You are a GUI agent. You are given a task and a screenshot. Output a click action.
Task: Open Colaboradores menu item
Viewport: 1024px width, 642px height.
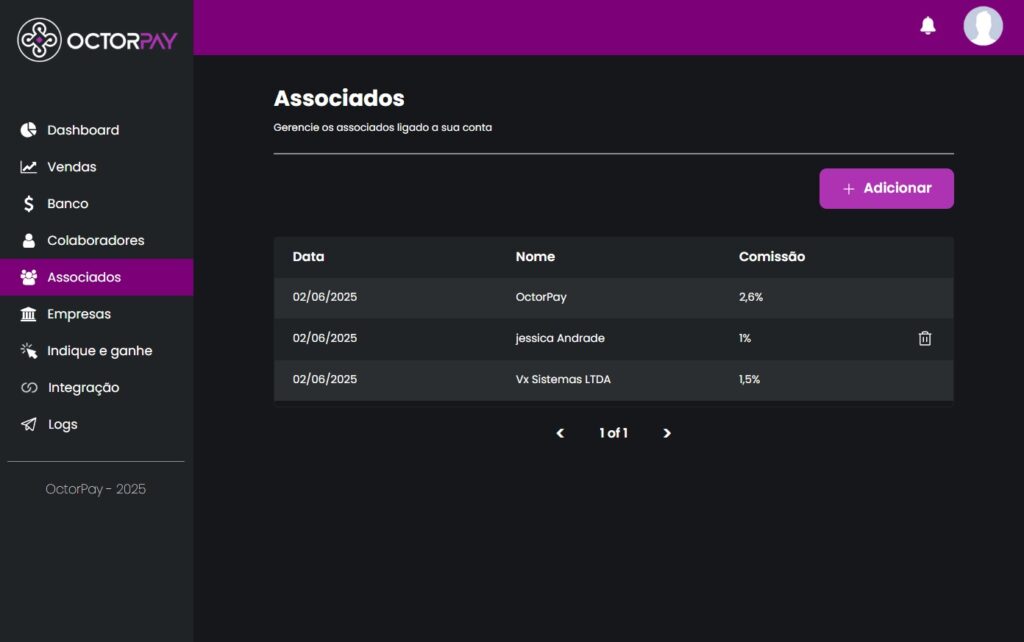[97, 240]
